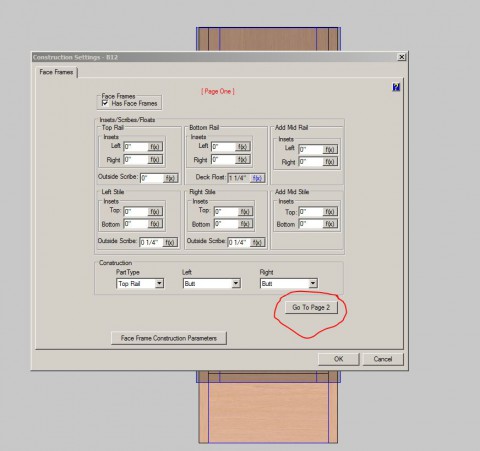
Task: Toggle the Has Face Frames checkbox
Action: 105,103
